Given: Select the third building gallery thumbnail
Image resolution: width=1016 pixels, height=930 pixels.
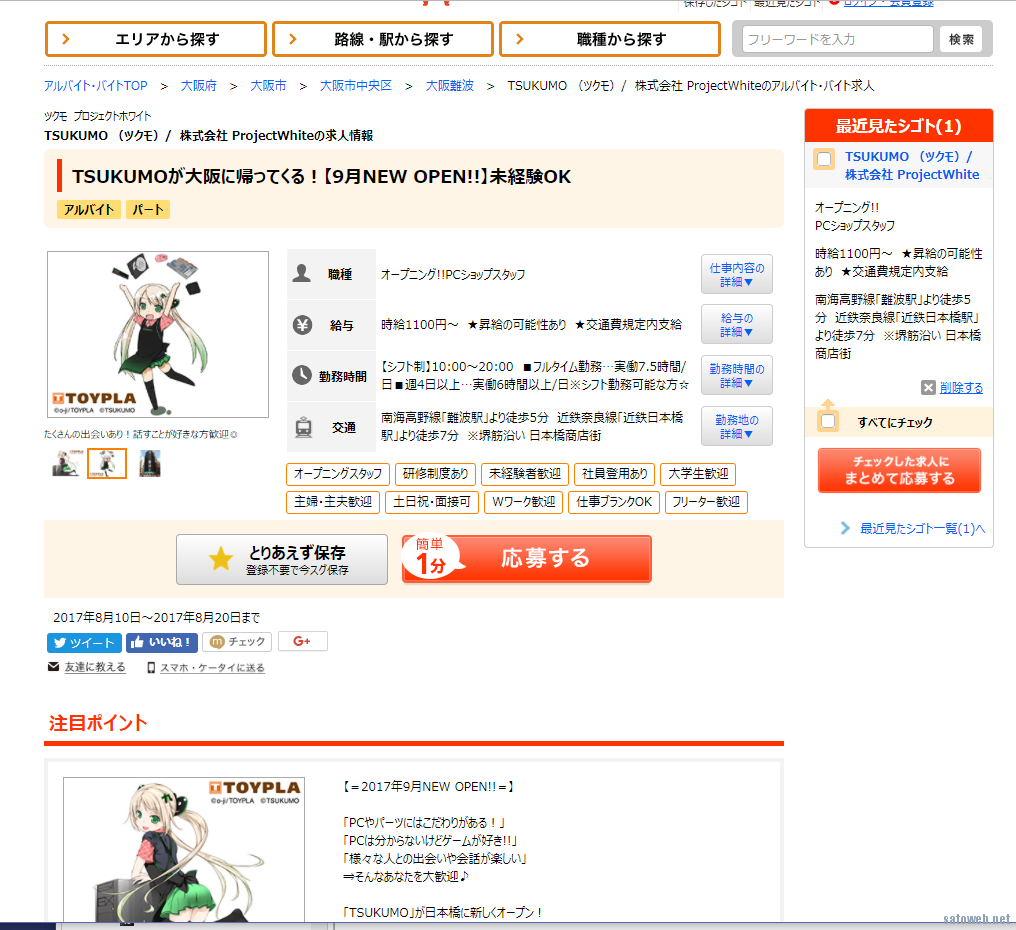Looking at the screenshot, I should pos(150,463).
